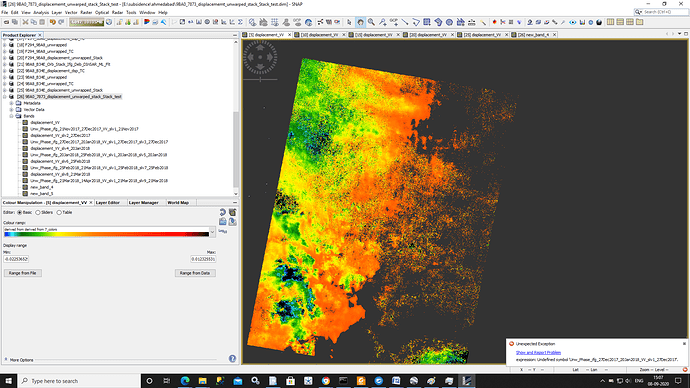Click the colour ramp gradient bar
The height and width of the screenshot is (388, 690).
coord(106,234)
